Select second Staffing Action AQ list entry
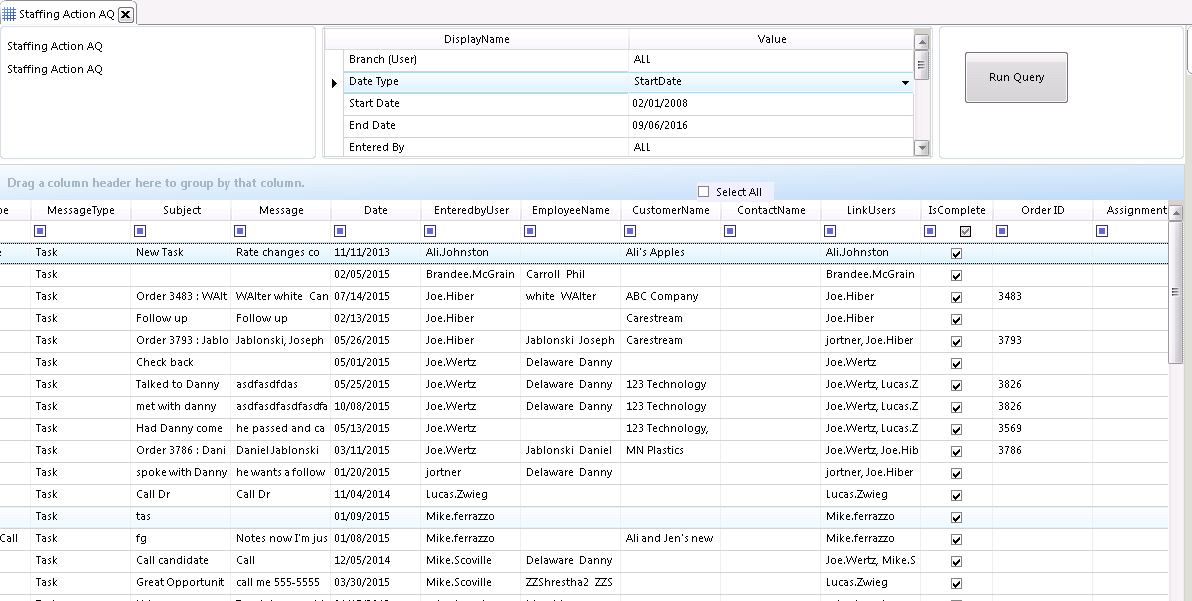 pyautogui.click(x=55, y=69)
